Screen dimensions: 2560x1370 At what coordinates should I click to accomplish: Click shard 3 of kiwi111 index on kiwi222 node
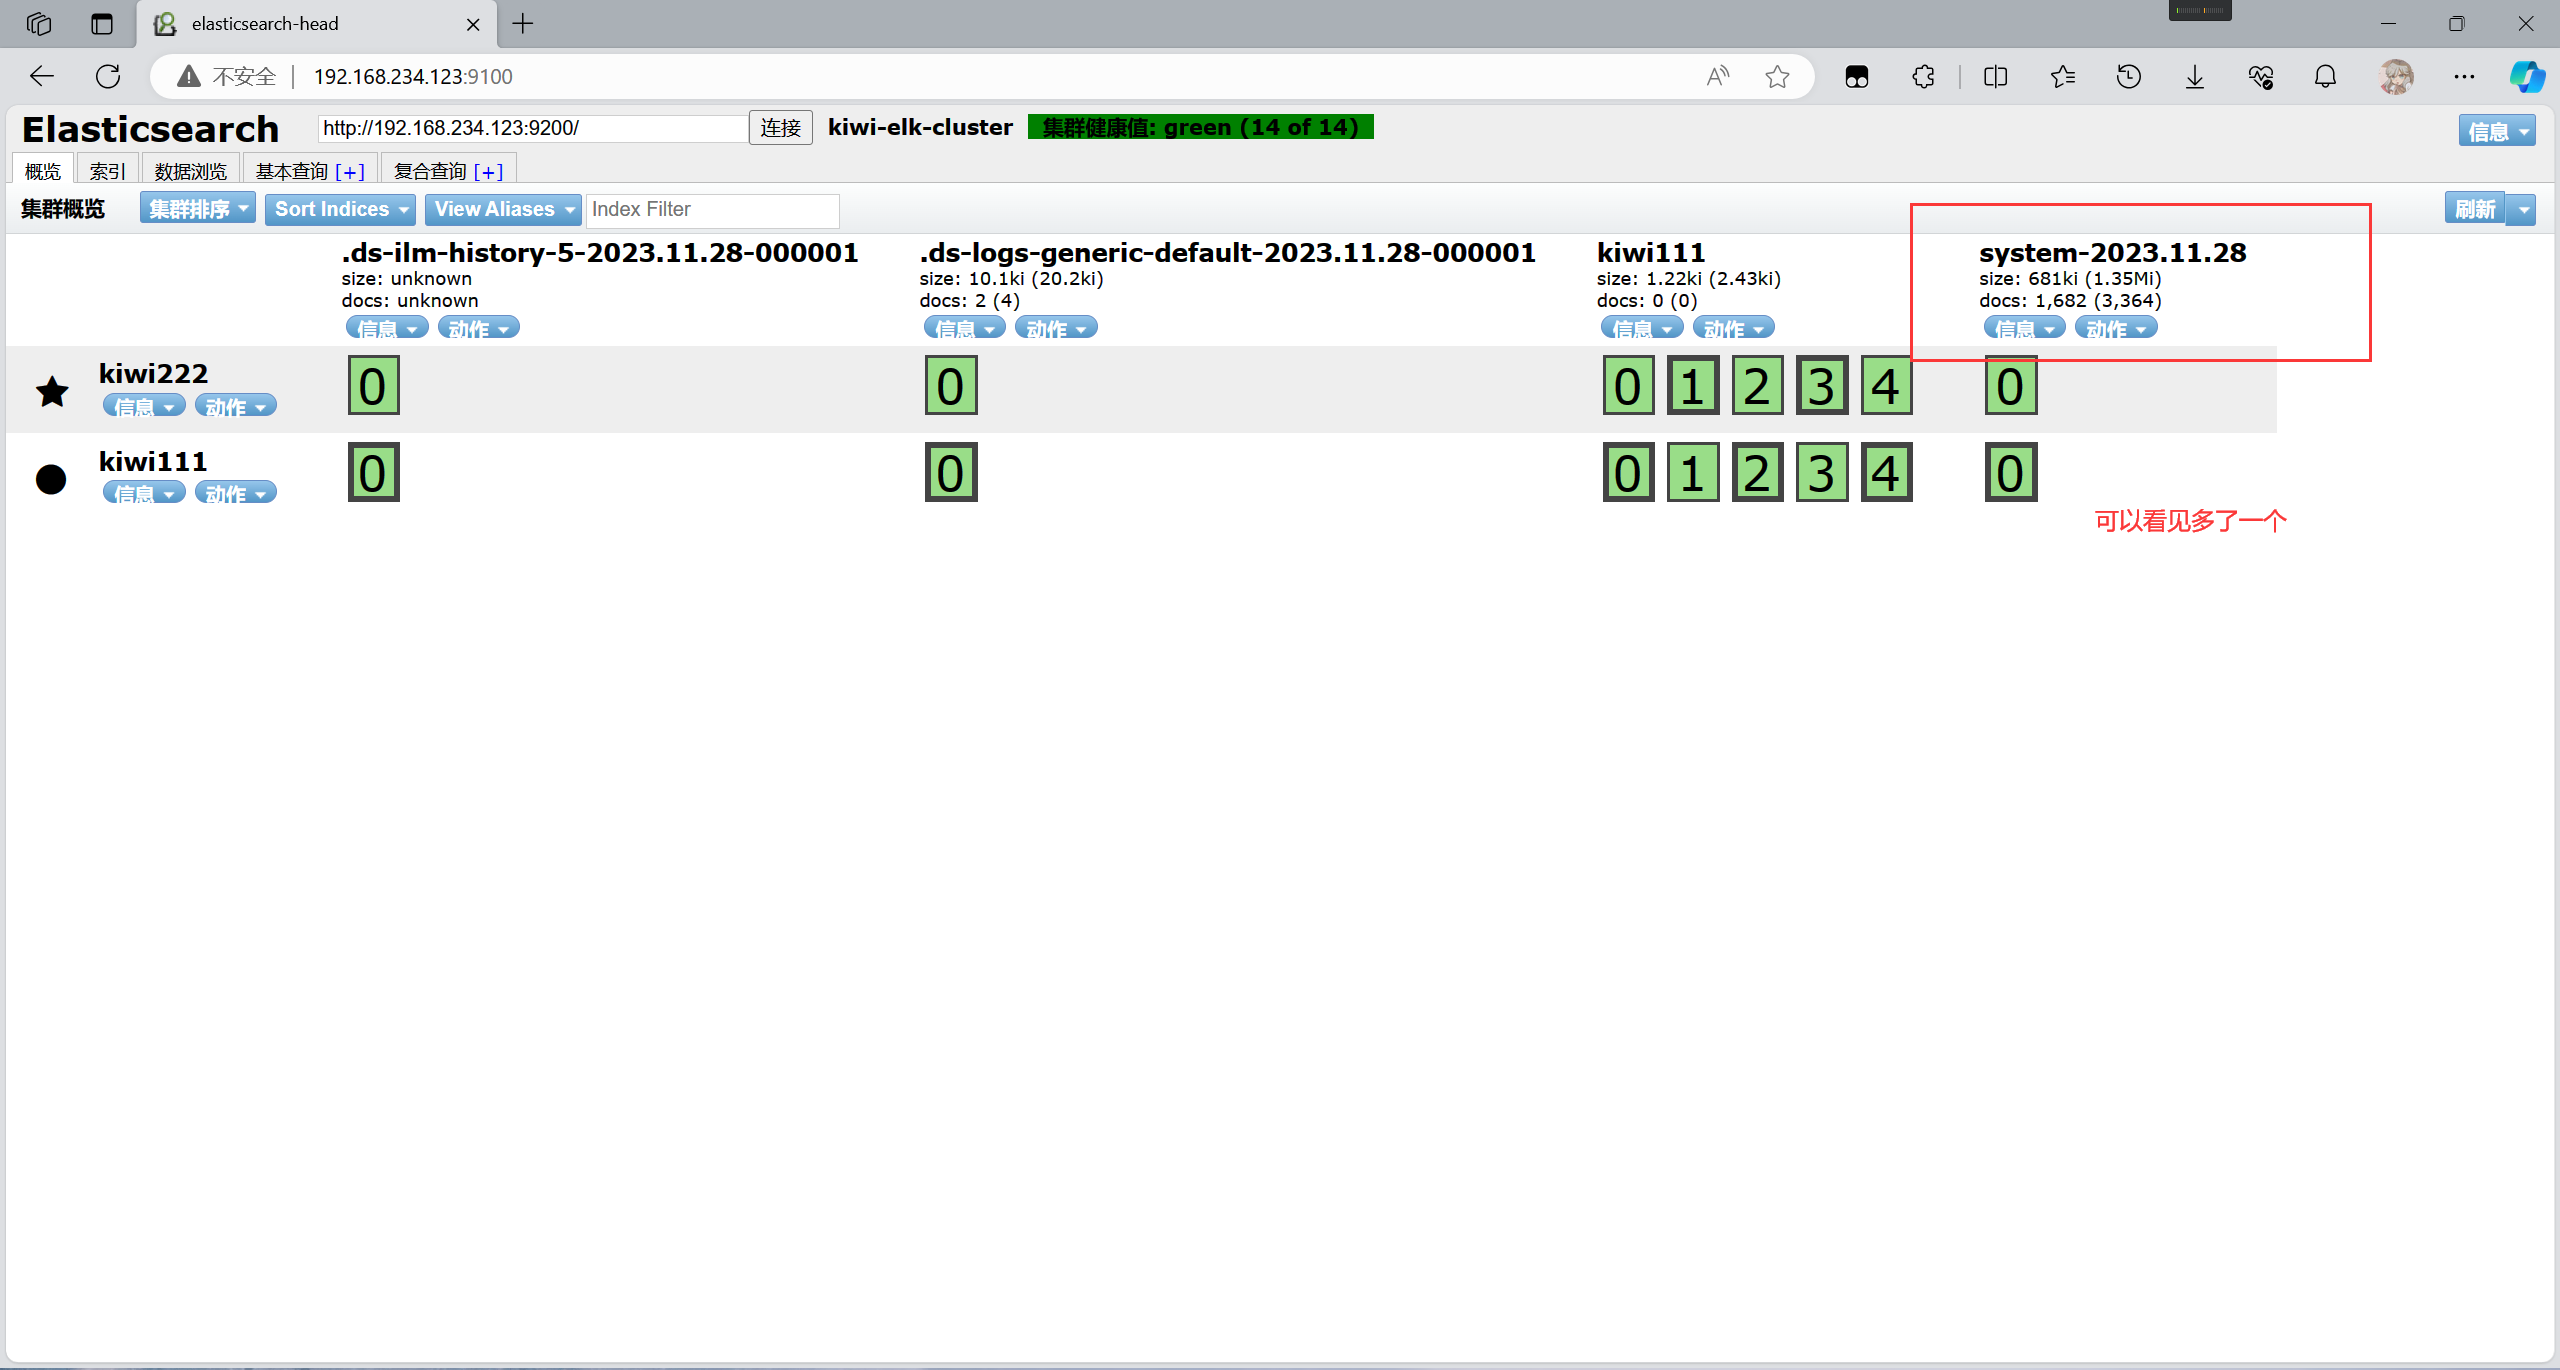point(1821,386)
